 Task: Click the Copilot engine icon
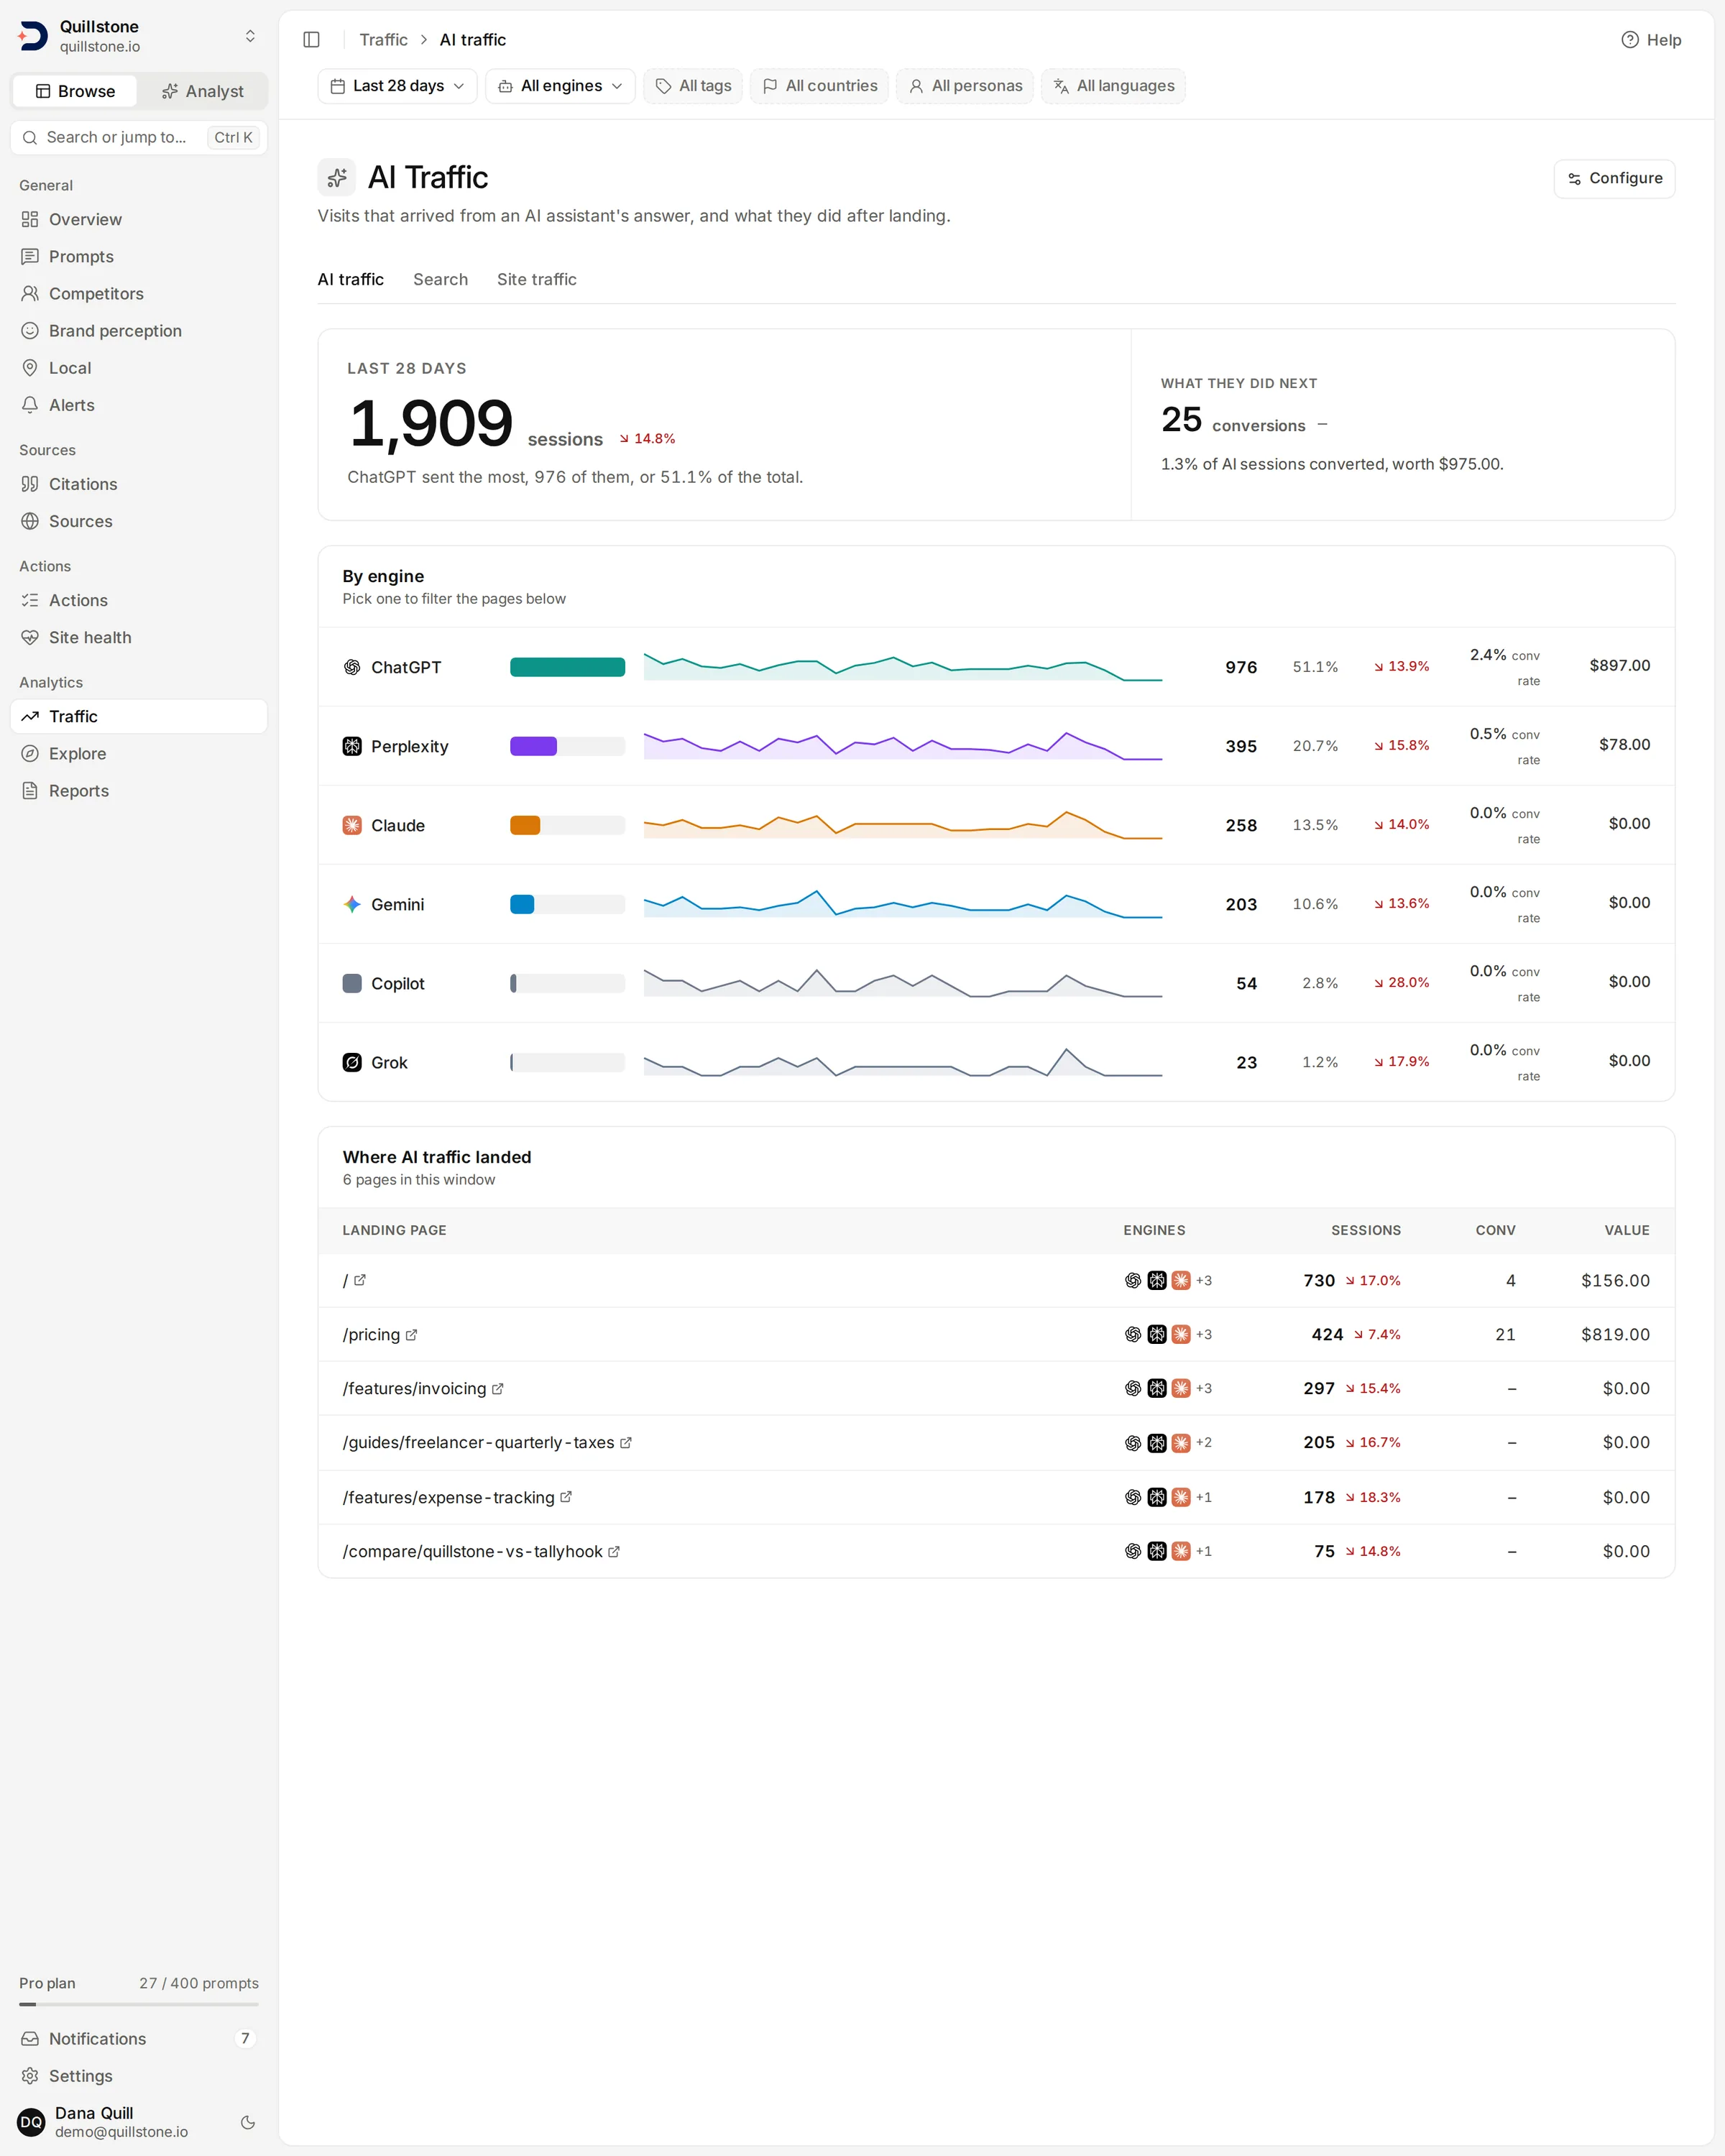pos(352,983)
